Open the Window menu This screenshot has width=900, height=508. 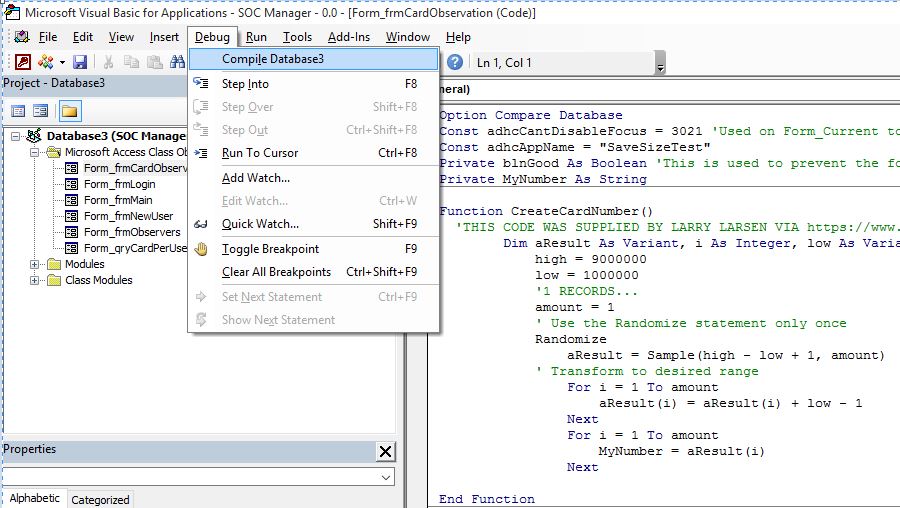click(x=408, y=37)
